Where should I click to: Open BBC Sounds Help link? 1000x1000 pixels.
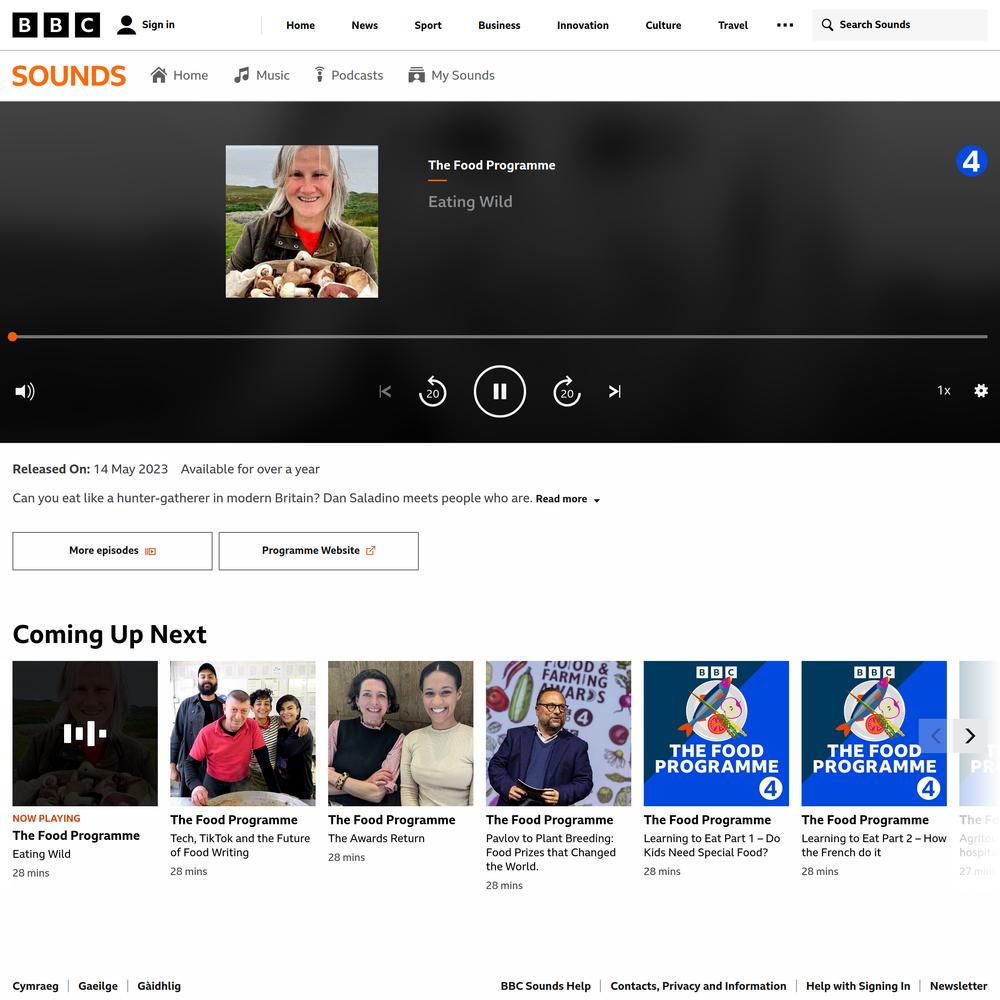pos(546,986)
